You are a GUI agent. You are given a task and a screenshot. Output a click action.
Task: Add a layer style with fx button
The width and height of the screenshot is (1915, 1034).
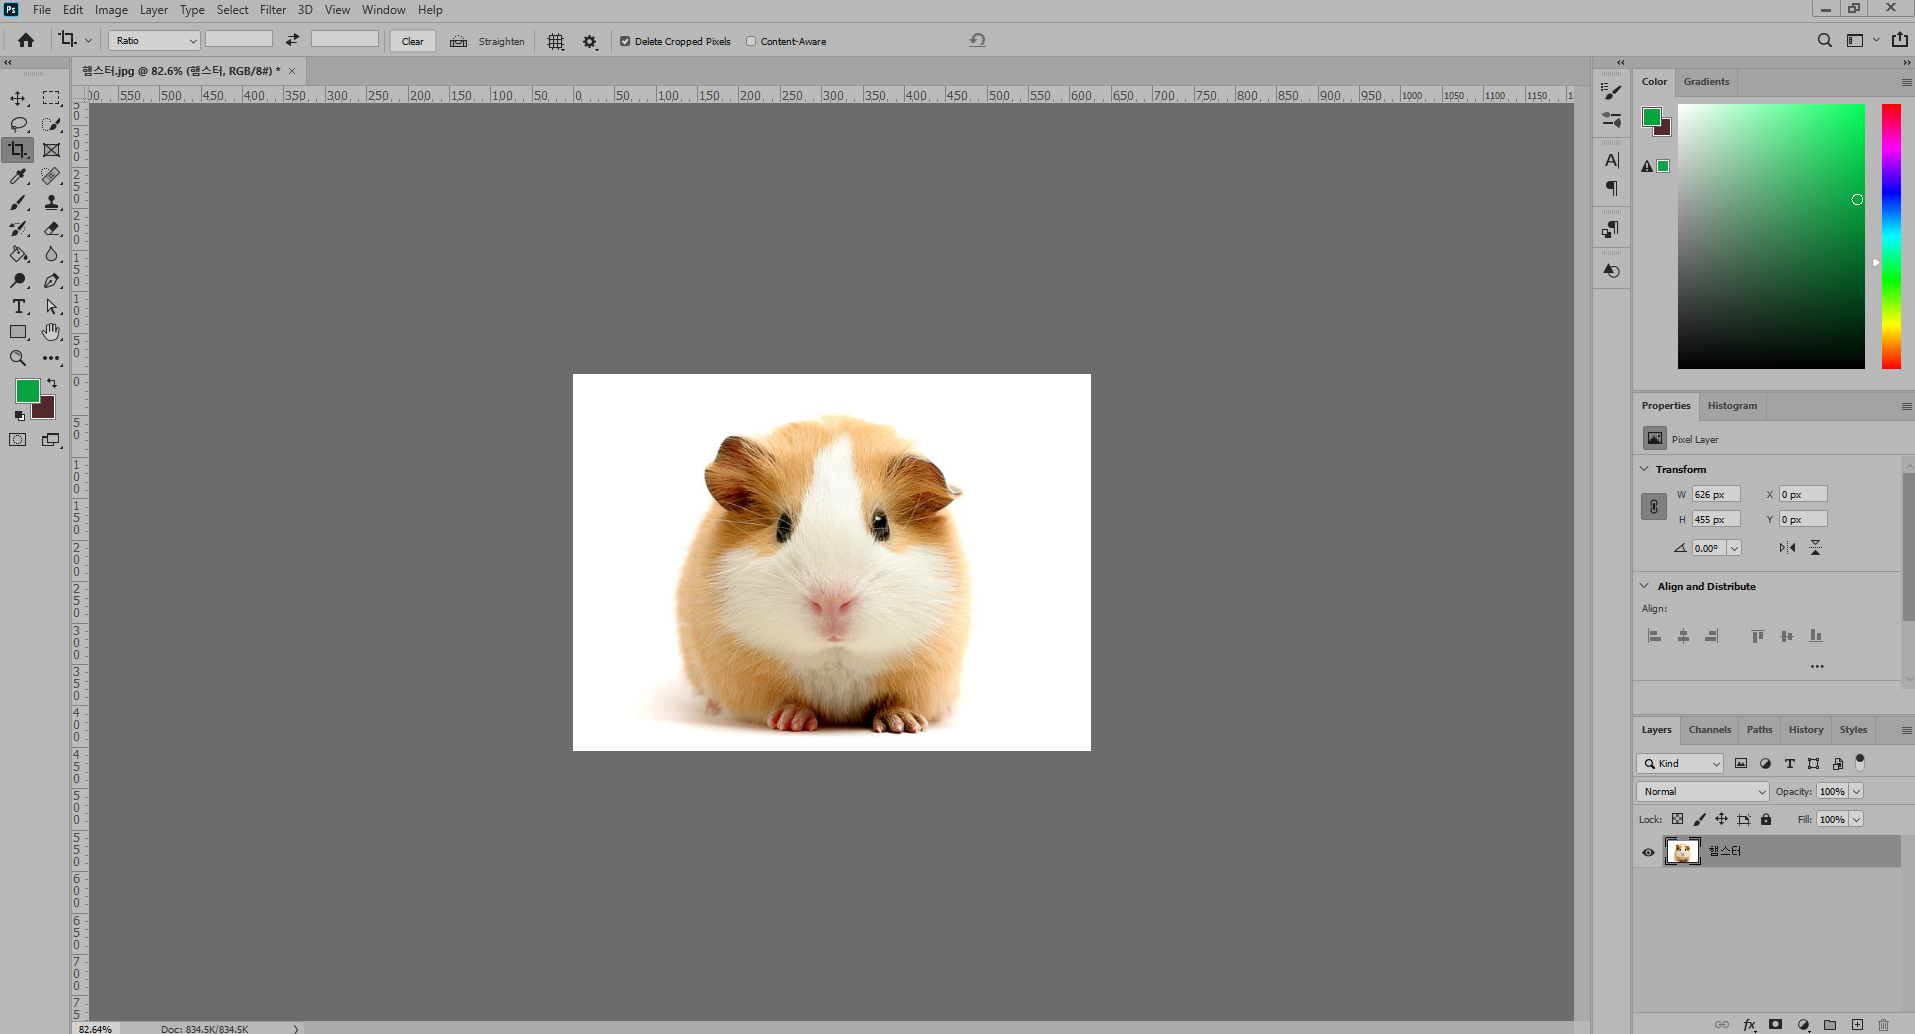point(1749,1024)
